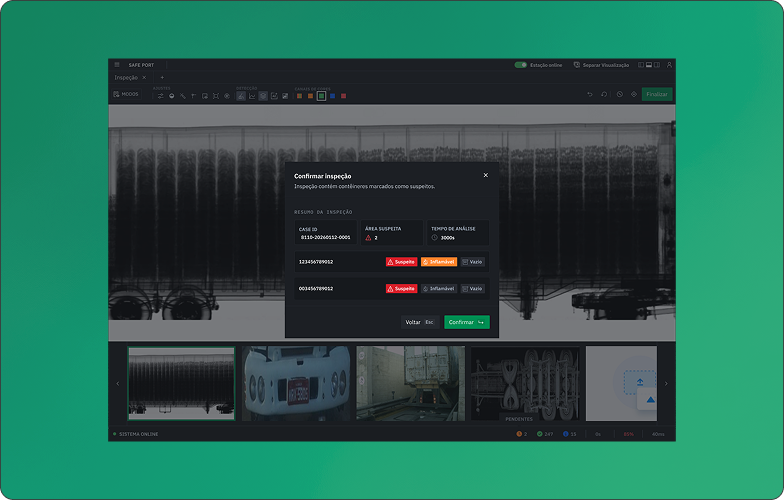Click Separar Visualização
The height and width of the screenshot is (500, 784).
pos(601,65)
